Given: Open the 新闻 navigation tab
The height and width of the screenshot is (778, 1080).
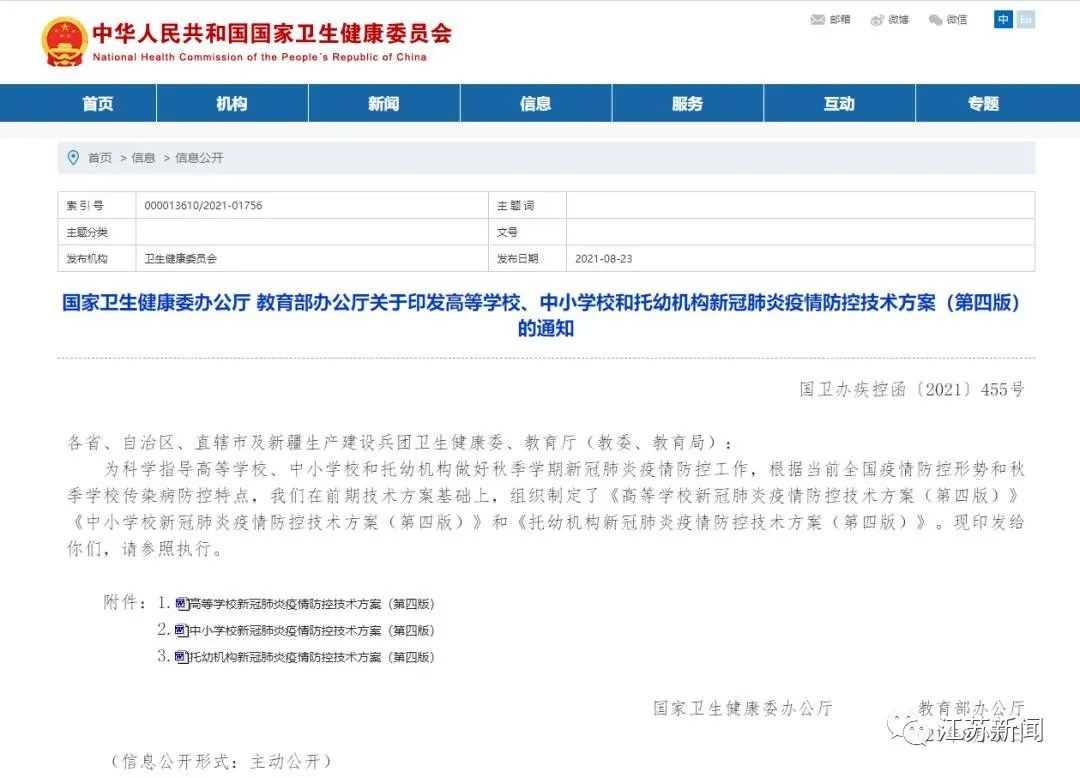Looking at the screenshot, I should pyautogui.click(x=384, y=103).
